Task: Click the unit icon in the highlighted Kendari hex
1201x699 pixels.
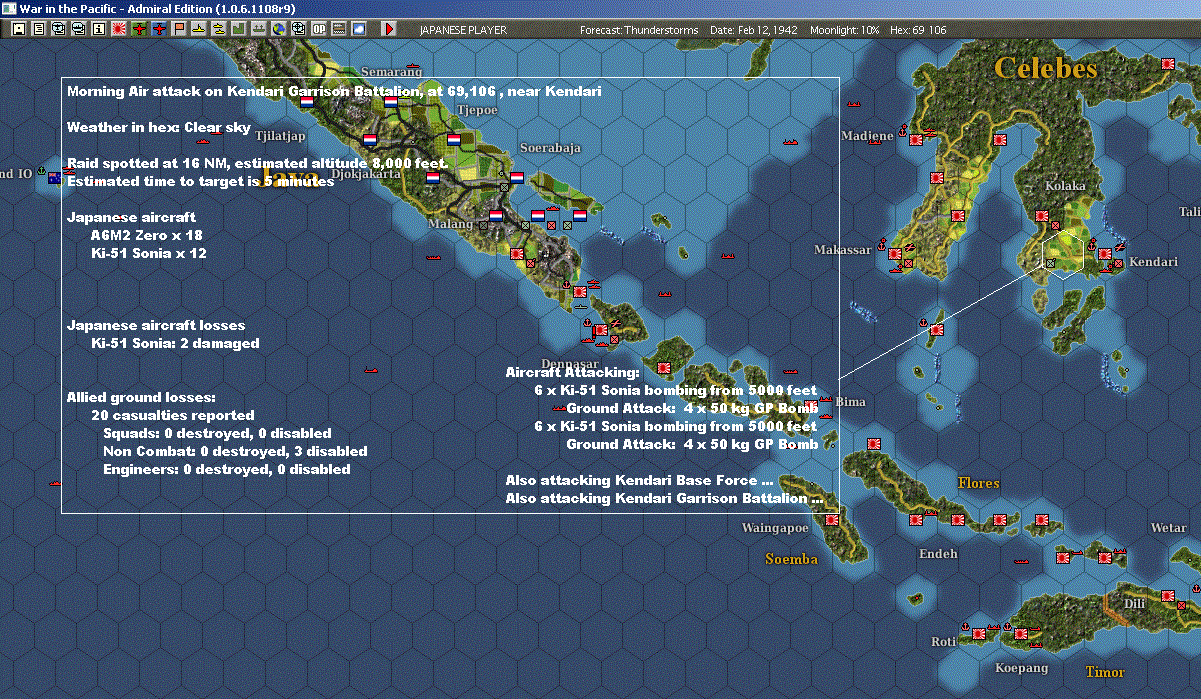Action: click(1050, 262)
